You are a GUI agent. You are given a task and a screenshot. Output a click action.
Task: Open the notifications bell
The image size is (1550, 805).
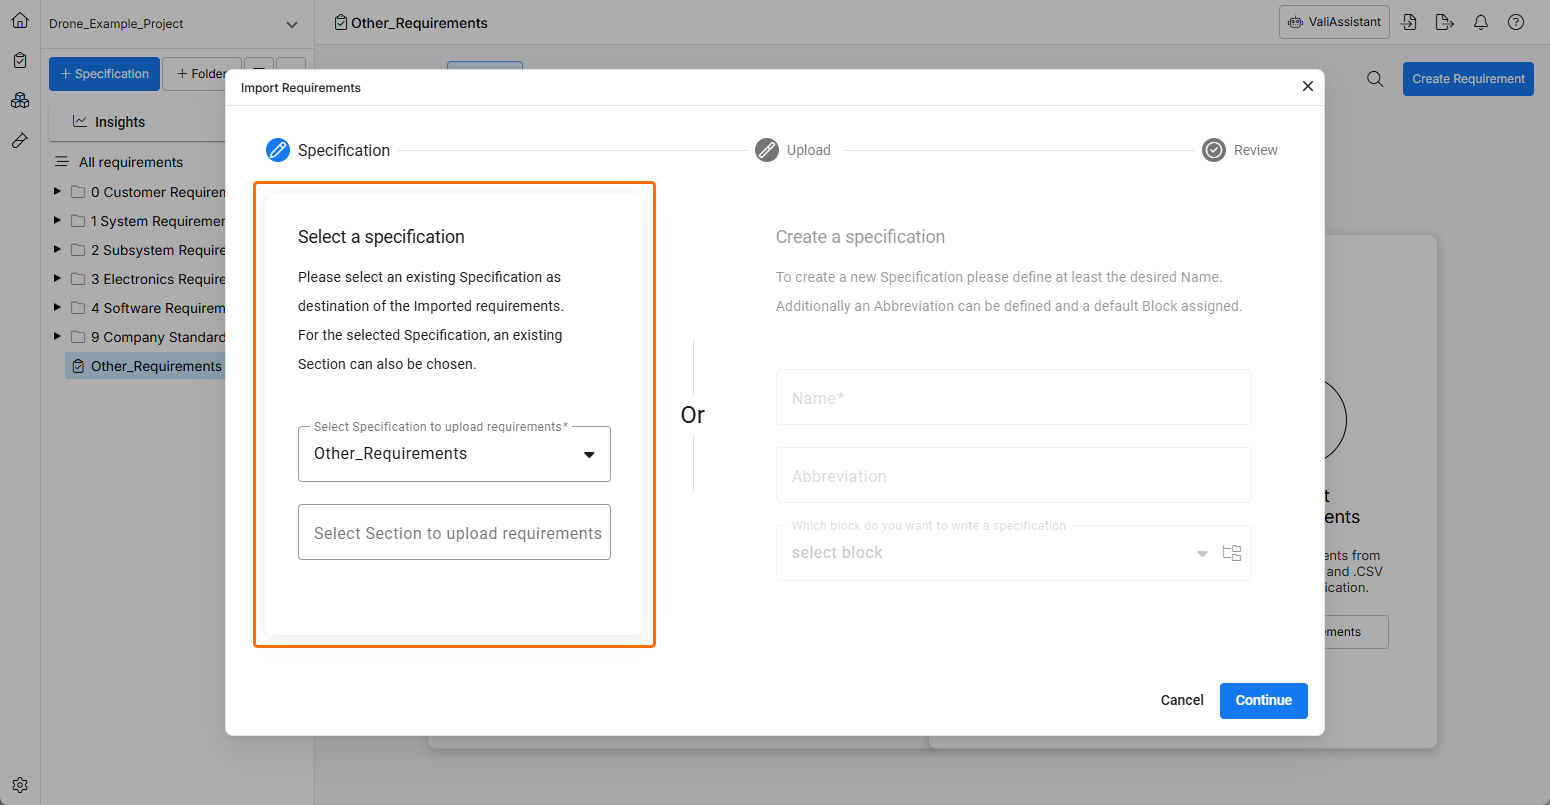(x=1481, y=22)
